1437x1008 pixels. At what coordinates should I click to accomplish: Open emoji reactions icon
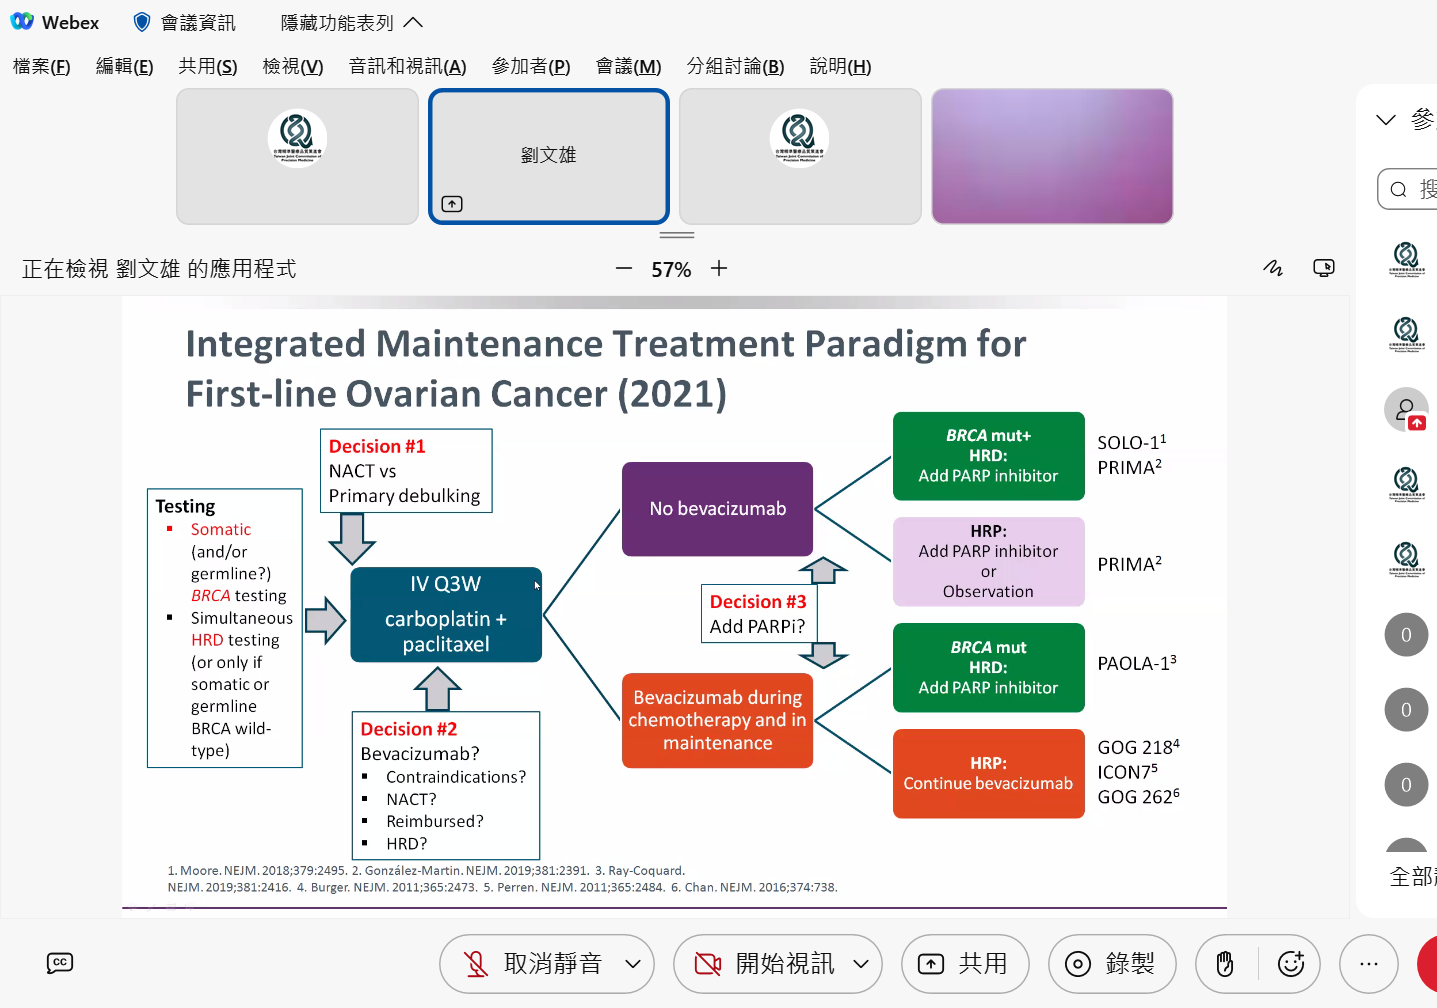[x=1291, y=964]
